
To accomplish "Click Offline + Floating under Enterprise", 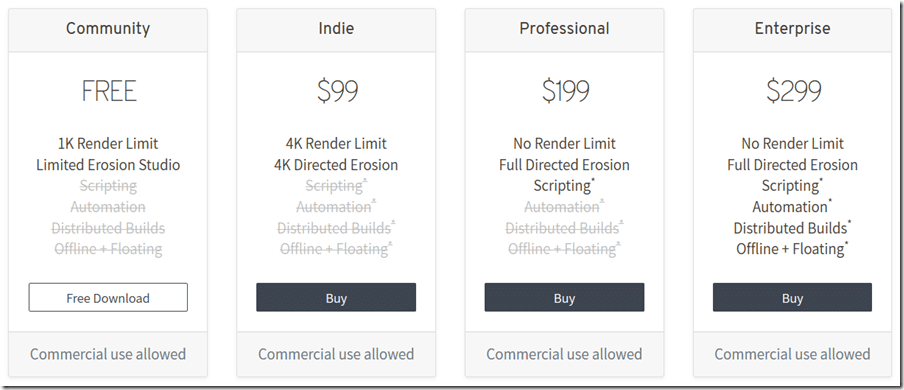I will tap(792, 249).
